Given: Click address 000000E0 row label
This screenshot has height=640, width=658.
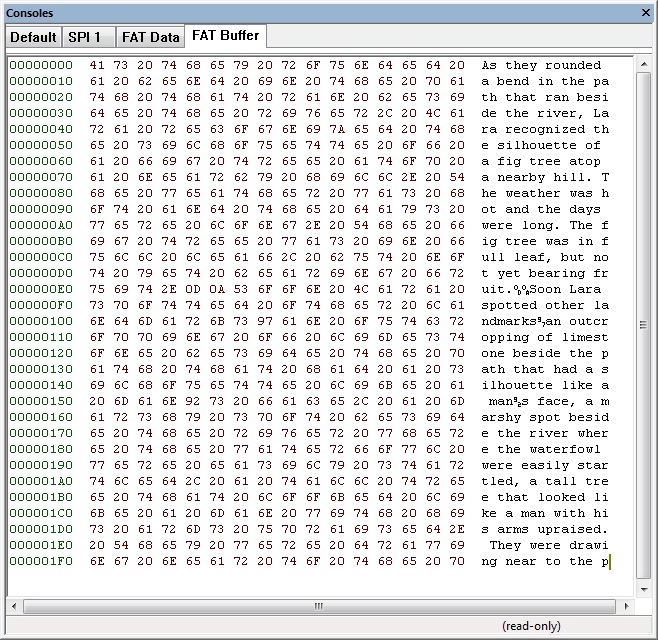Looking at the screenshot, I should pyautogui.click(x=41, y=289).
